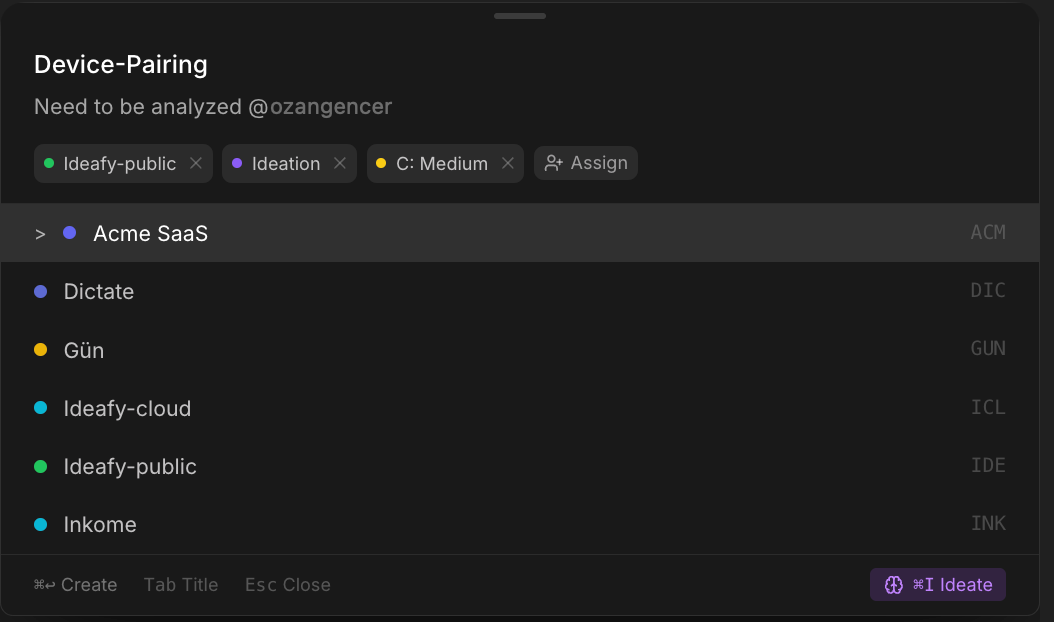Click the Create shortcut hint
This screenshot has width=1054, height=622.
tap(76, 585)
